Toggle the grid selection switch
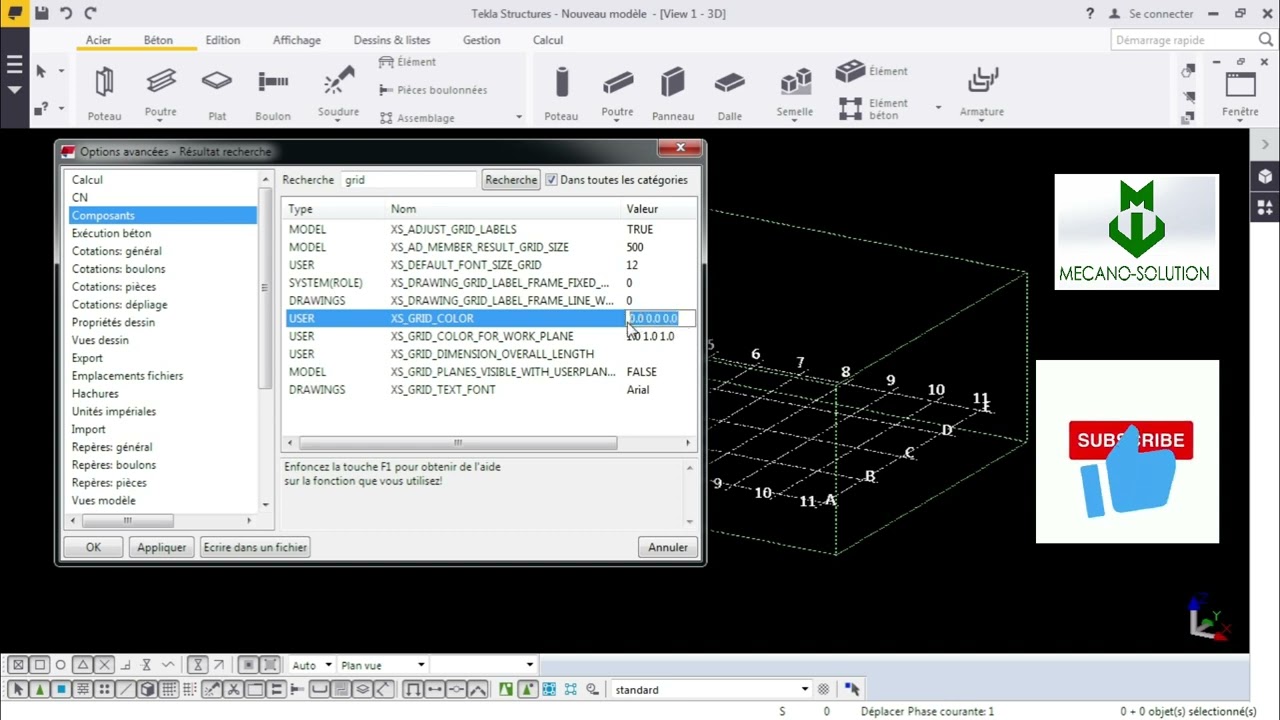The width and height of the screenshot is (1280, 720). 169,689
